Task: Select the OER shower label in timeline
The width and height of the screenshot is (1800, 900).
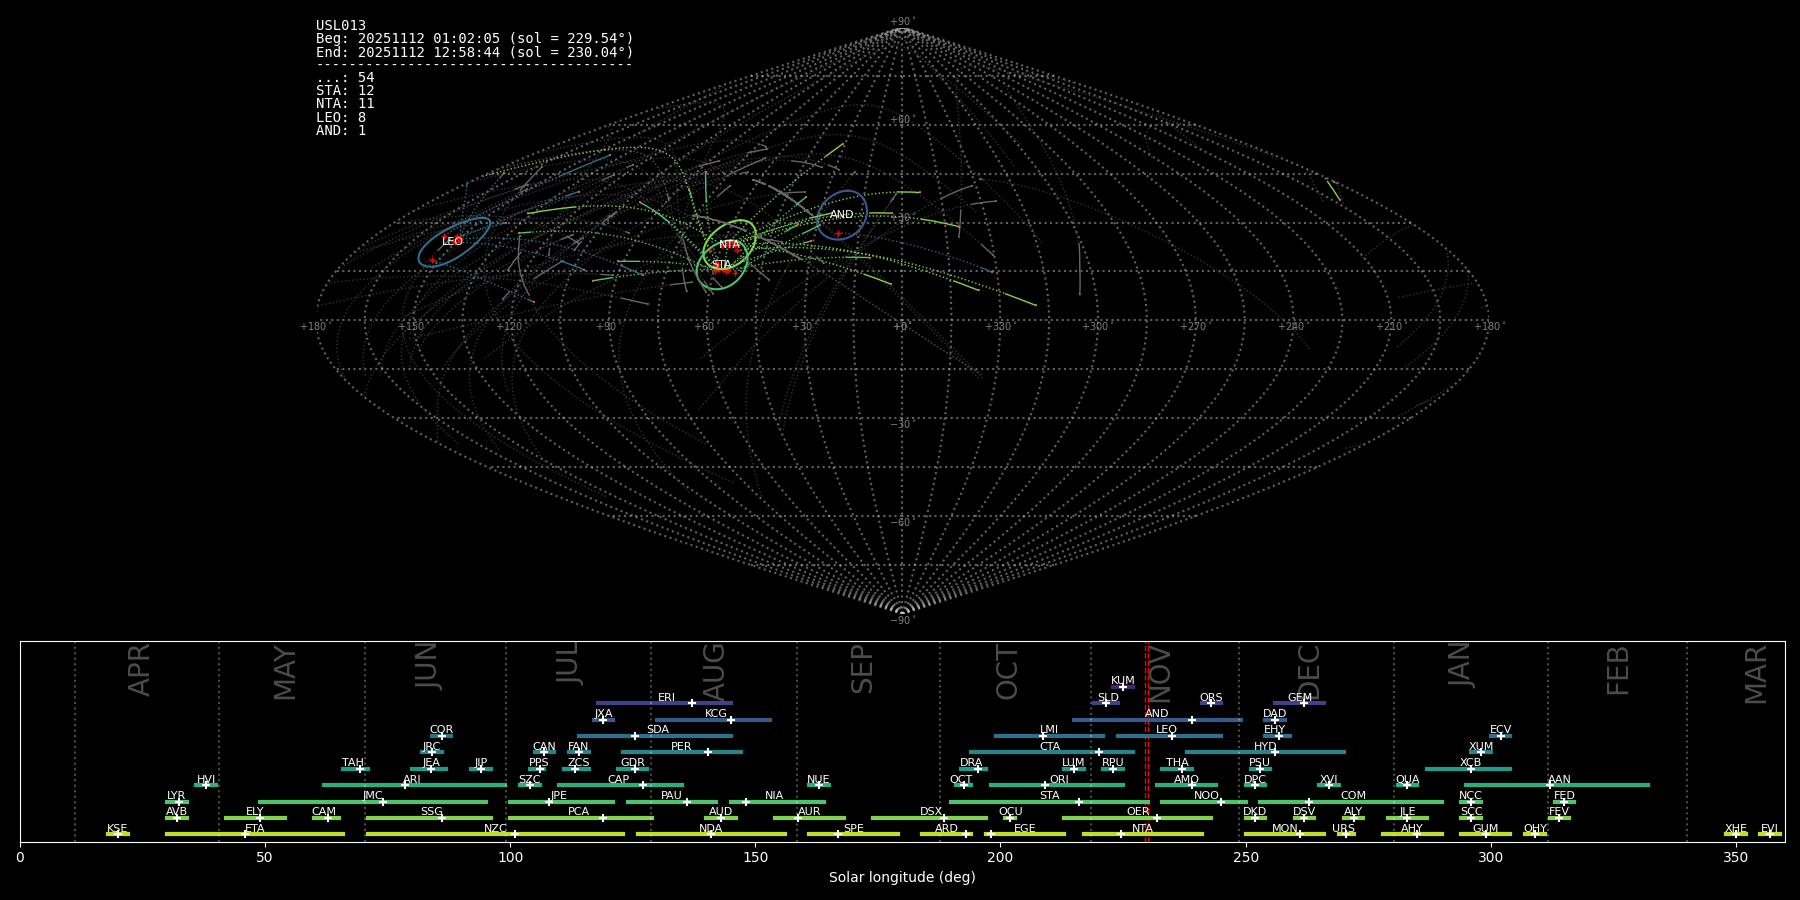Action: pyautogui.click(x=1138, y=812)
